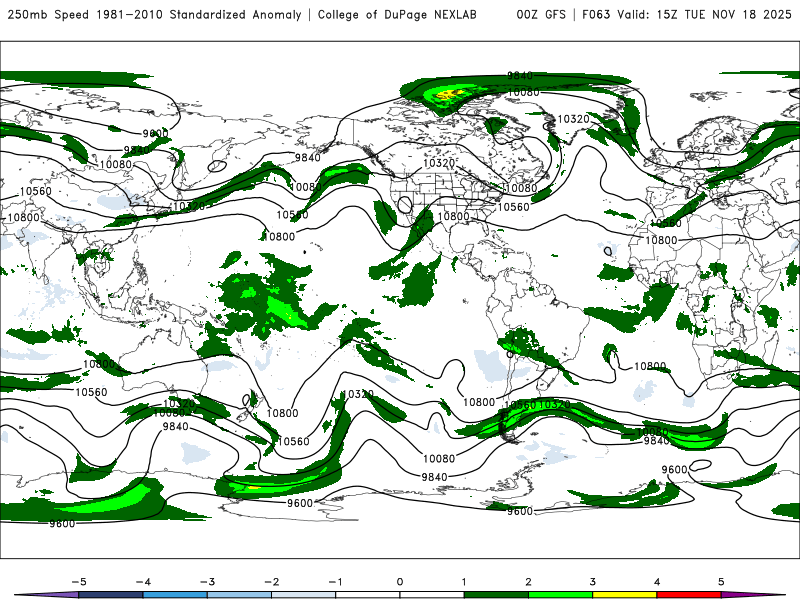This screenshot has width=800, height=600.
Task: Click the '−1' colorbar tick label
Action: (335, 582)
